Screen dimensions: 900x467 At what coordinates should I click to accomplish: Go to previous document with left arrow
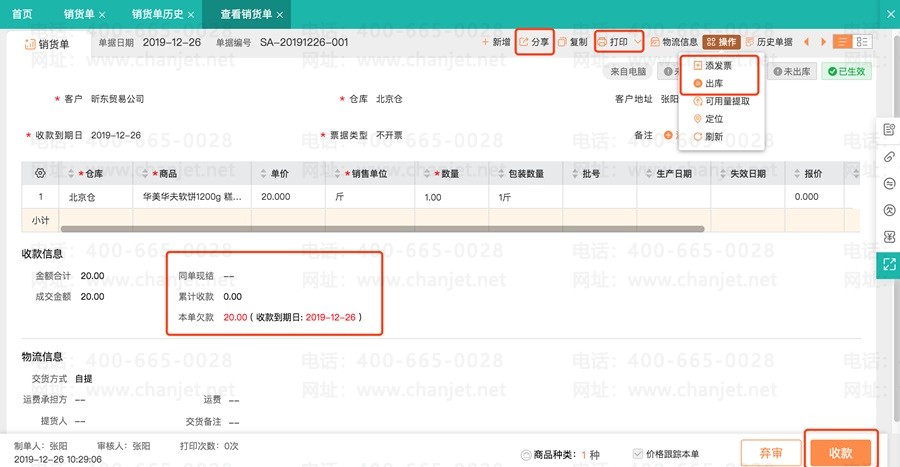click(x=806, y=42)
